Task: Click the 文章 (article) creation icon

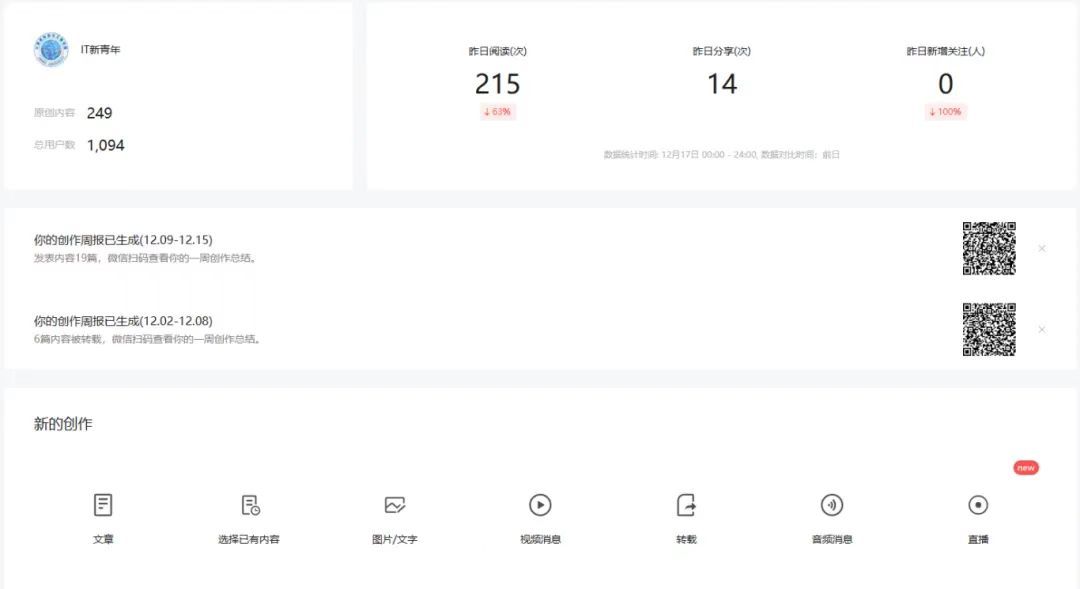Action: pyautogui.click(x=103, y=505)
